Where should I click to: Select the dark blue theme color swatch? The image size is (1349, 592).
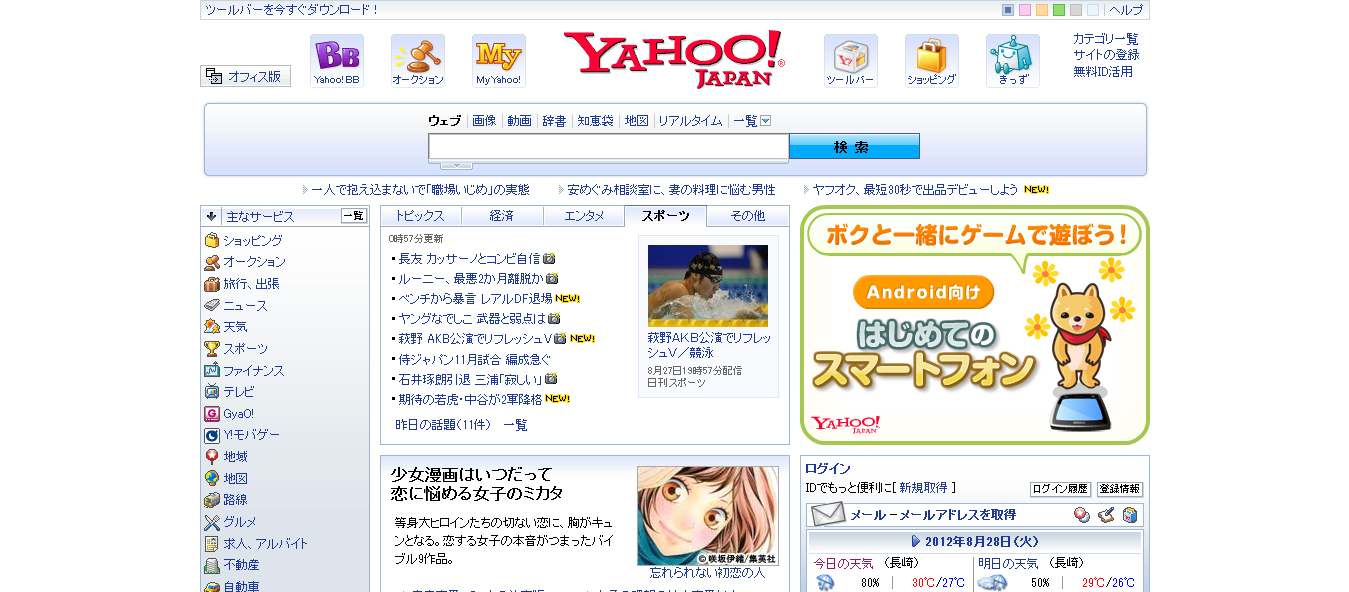pyautogui.click(x=1008, y=10)
